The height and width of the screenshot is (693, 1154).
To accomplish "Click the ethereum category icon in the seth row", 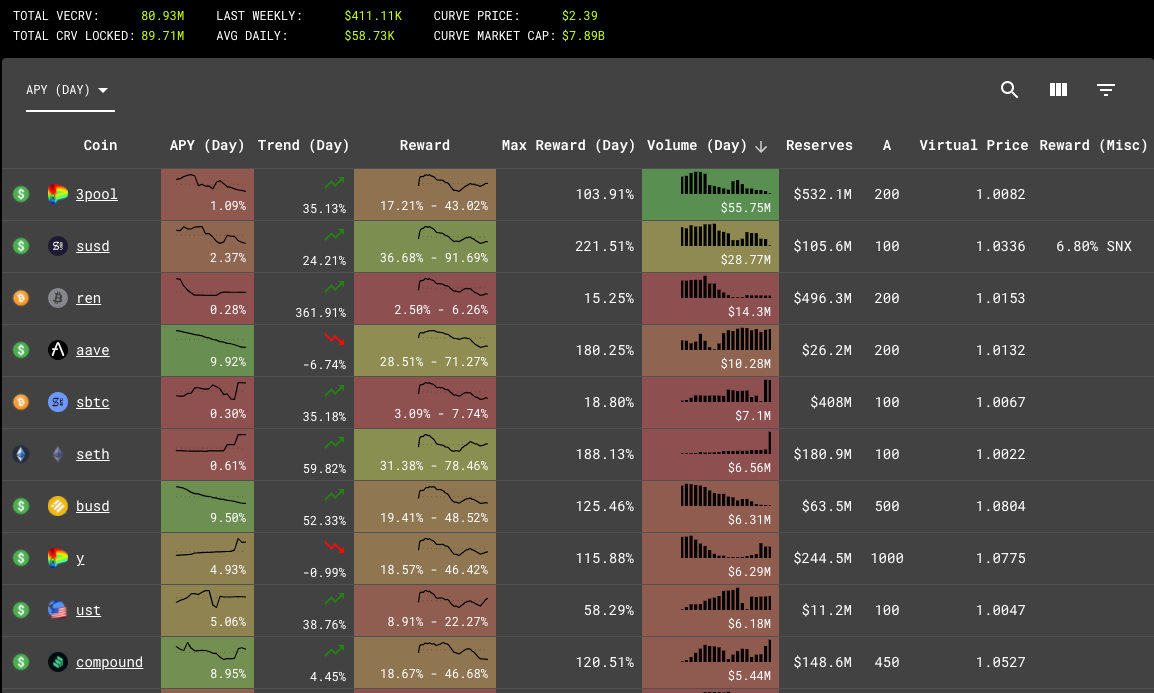I will point(21,455).
